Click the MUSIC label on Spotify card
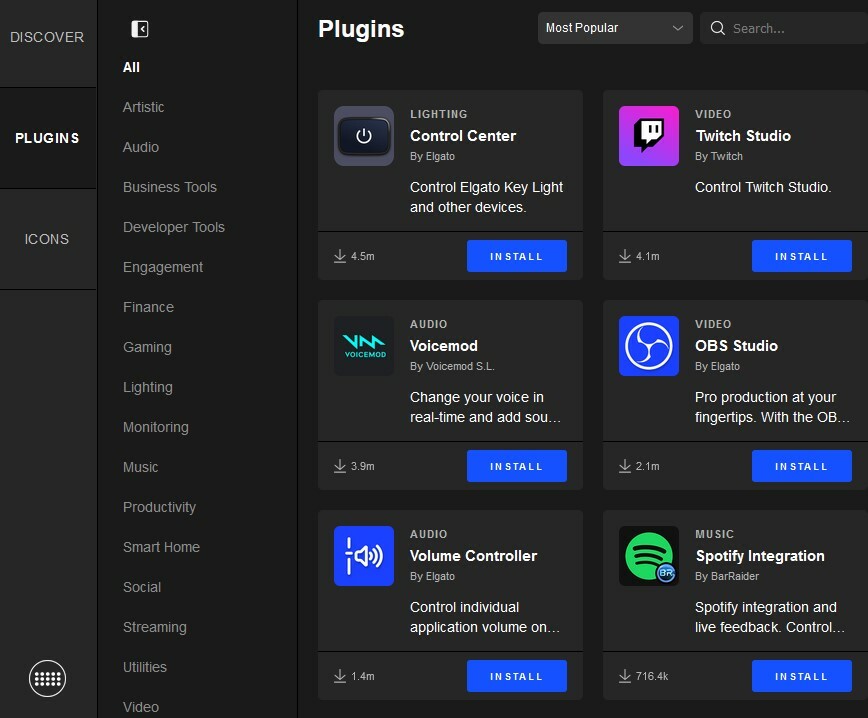Viewport: 868px width, 718px height. 714,534
